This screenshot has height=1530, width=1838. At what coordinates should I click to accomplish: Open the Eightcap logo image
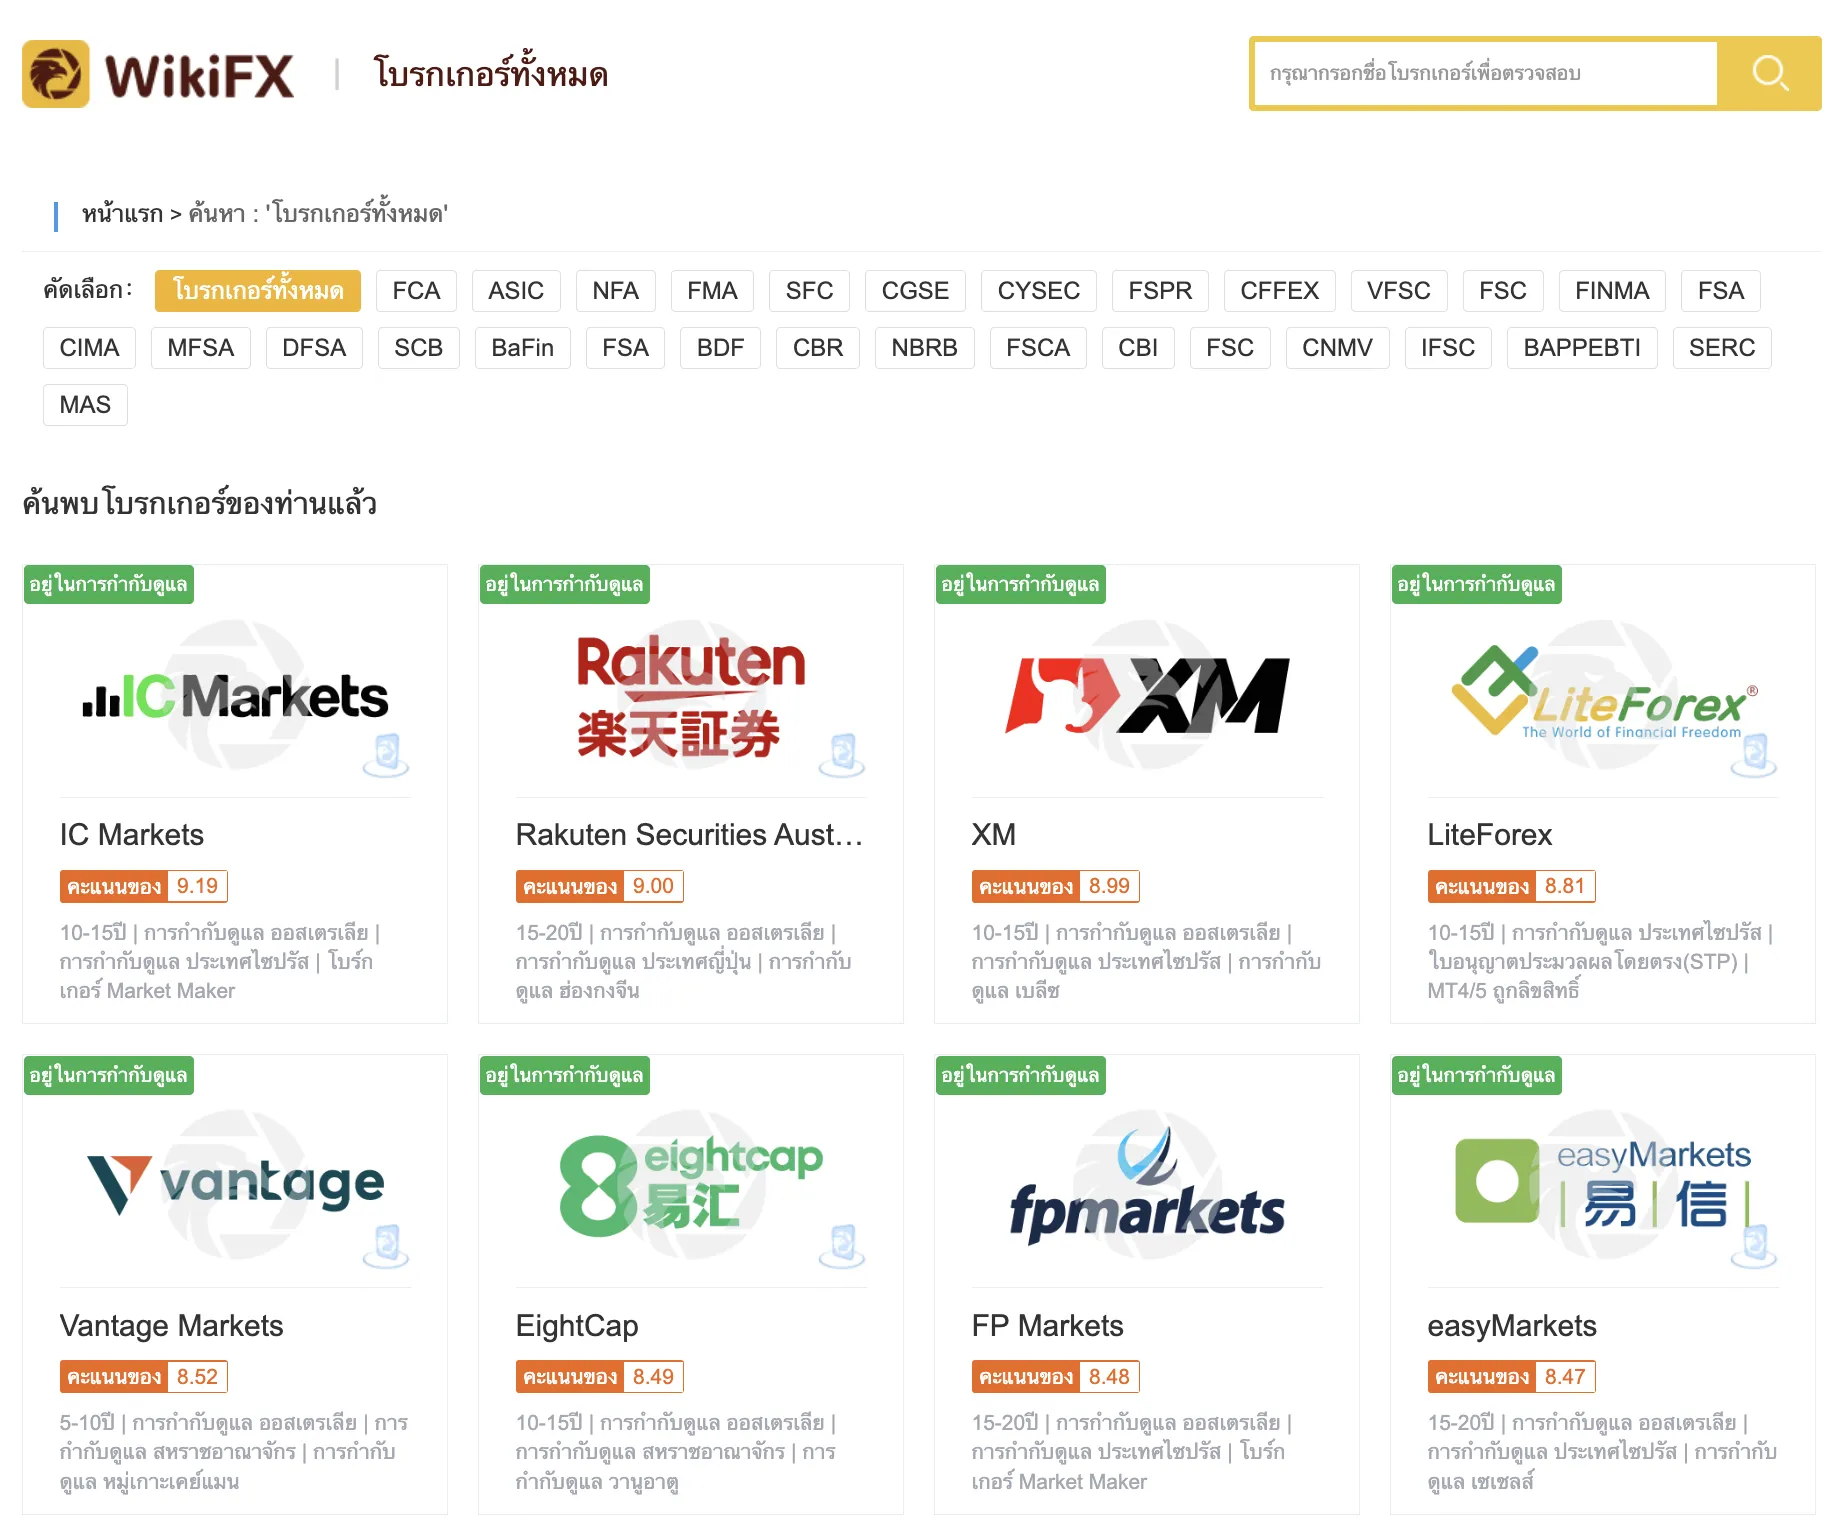tap(691, 1186)
